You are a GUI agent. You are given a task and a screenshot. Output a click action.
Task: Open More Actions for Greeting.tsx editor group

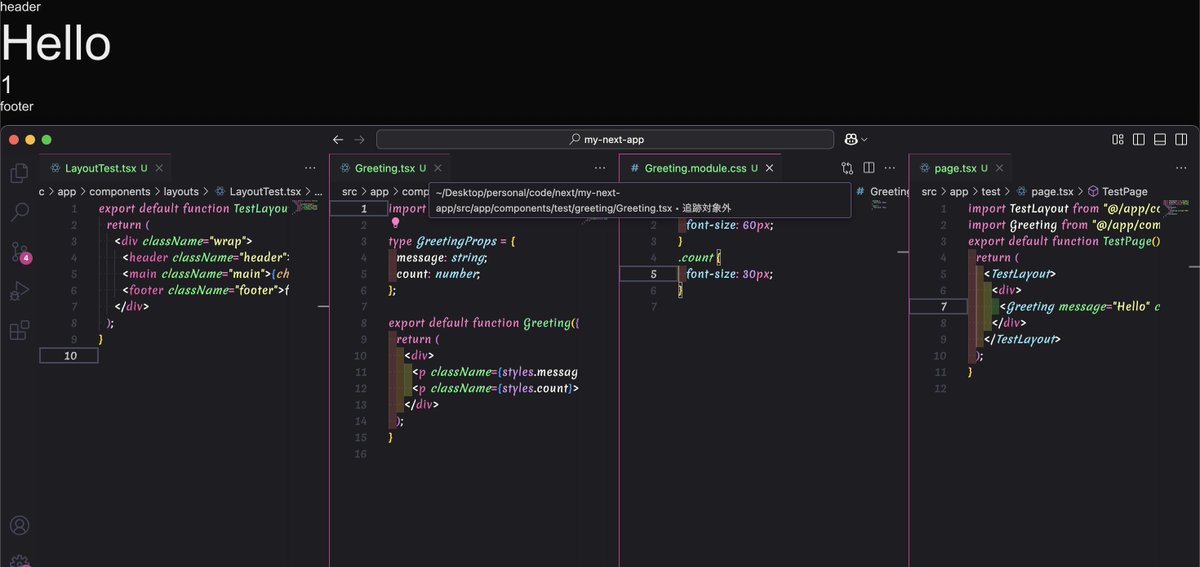[x=600, y=168]
